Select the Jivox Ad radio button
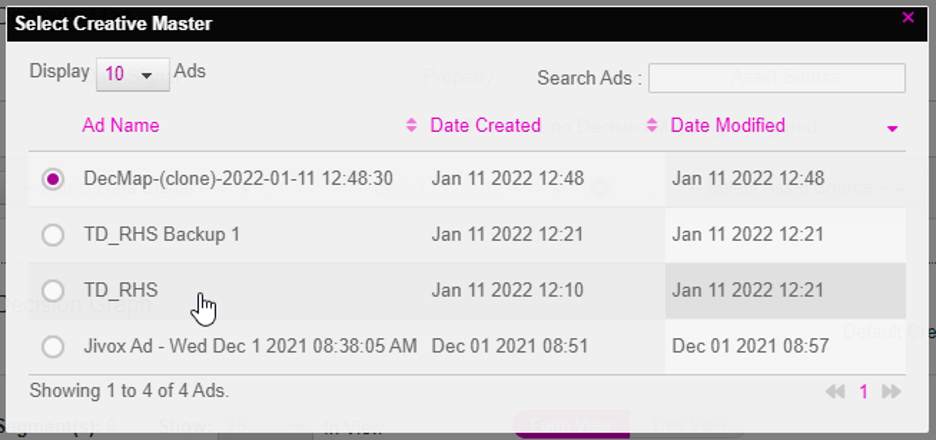Image resolution: width=936 pixels, height=440 pixels. tap(53, 346)
